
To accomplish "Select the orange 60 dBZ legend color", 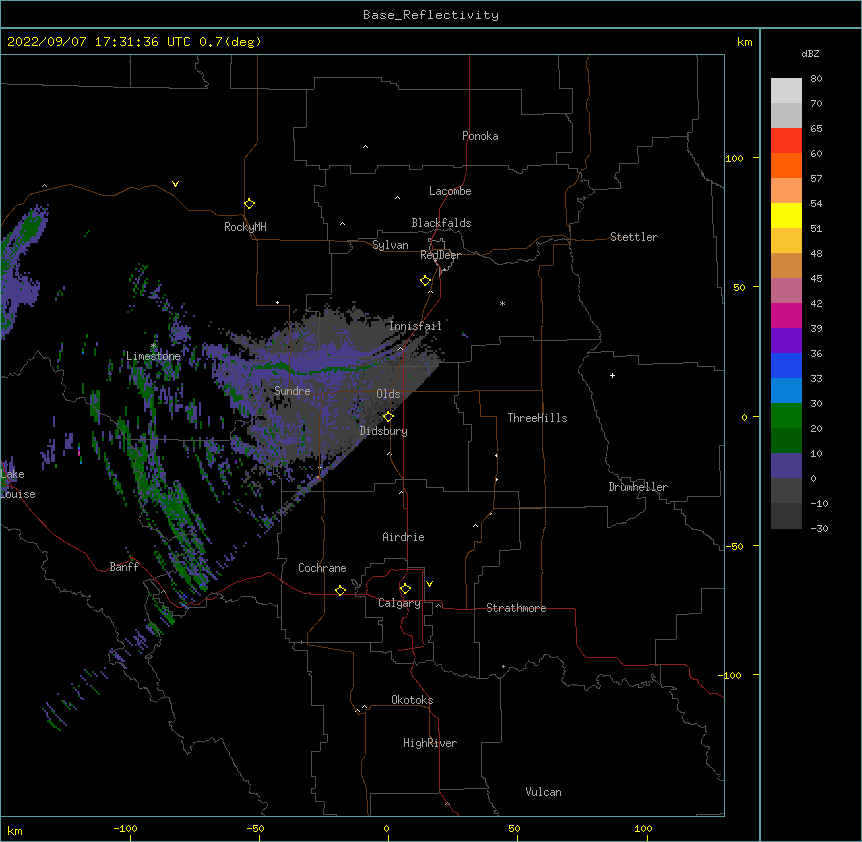I will [786, 165].
